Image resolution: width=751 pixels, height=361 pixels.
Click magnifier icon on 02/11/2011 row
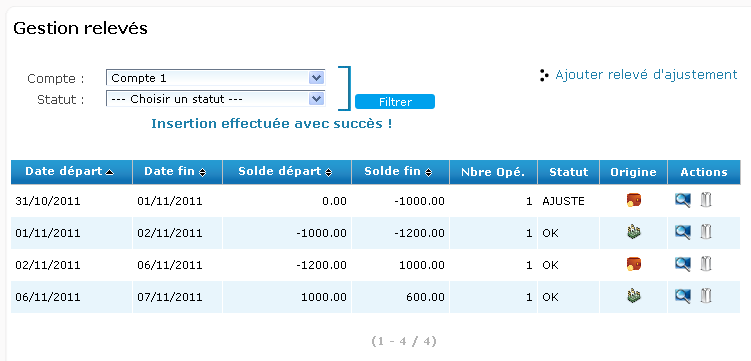683,264
